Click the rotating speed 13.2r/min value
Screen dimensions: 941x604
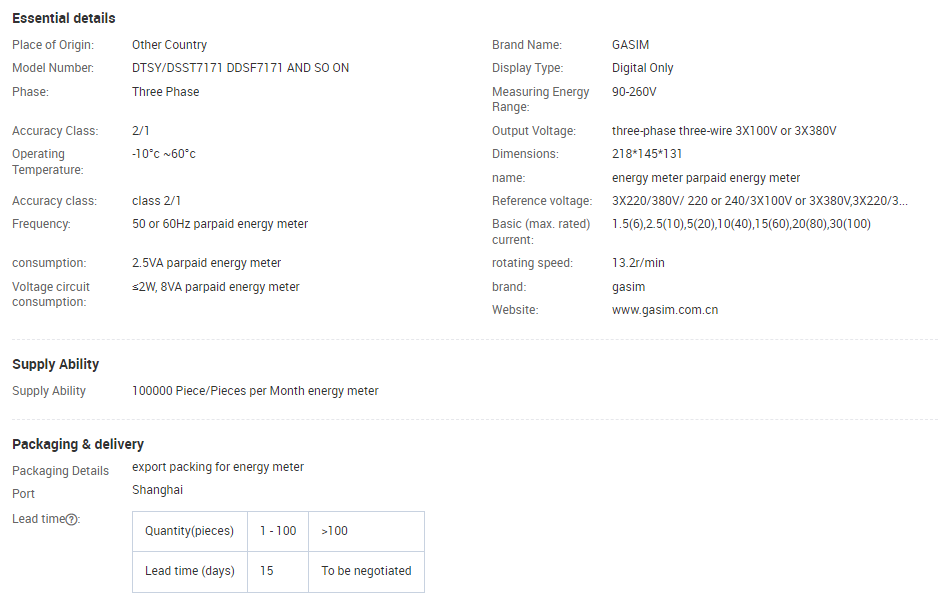(x=638, y=263)
